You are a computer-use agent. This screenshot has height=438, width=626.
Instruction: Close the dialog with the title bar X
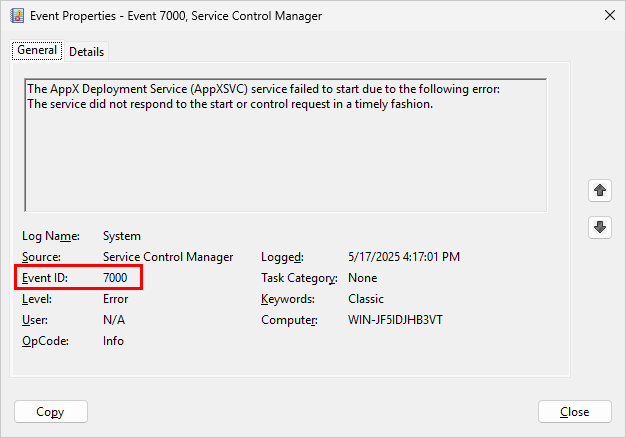[x=610, y=15]
